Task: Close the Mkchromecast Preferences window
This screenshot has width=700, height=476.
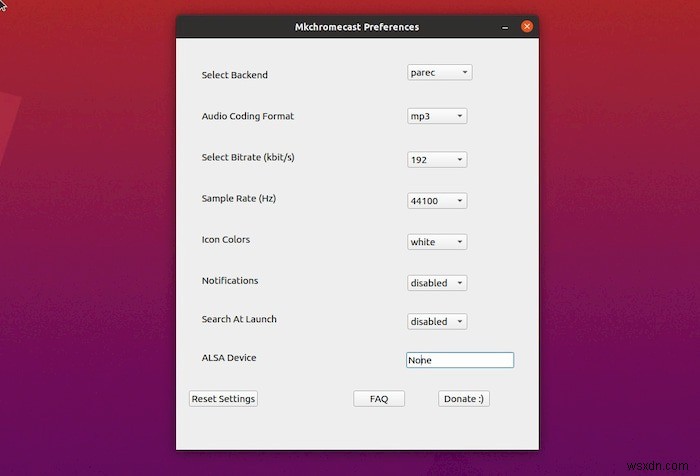Action: 527,27
